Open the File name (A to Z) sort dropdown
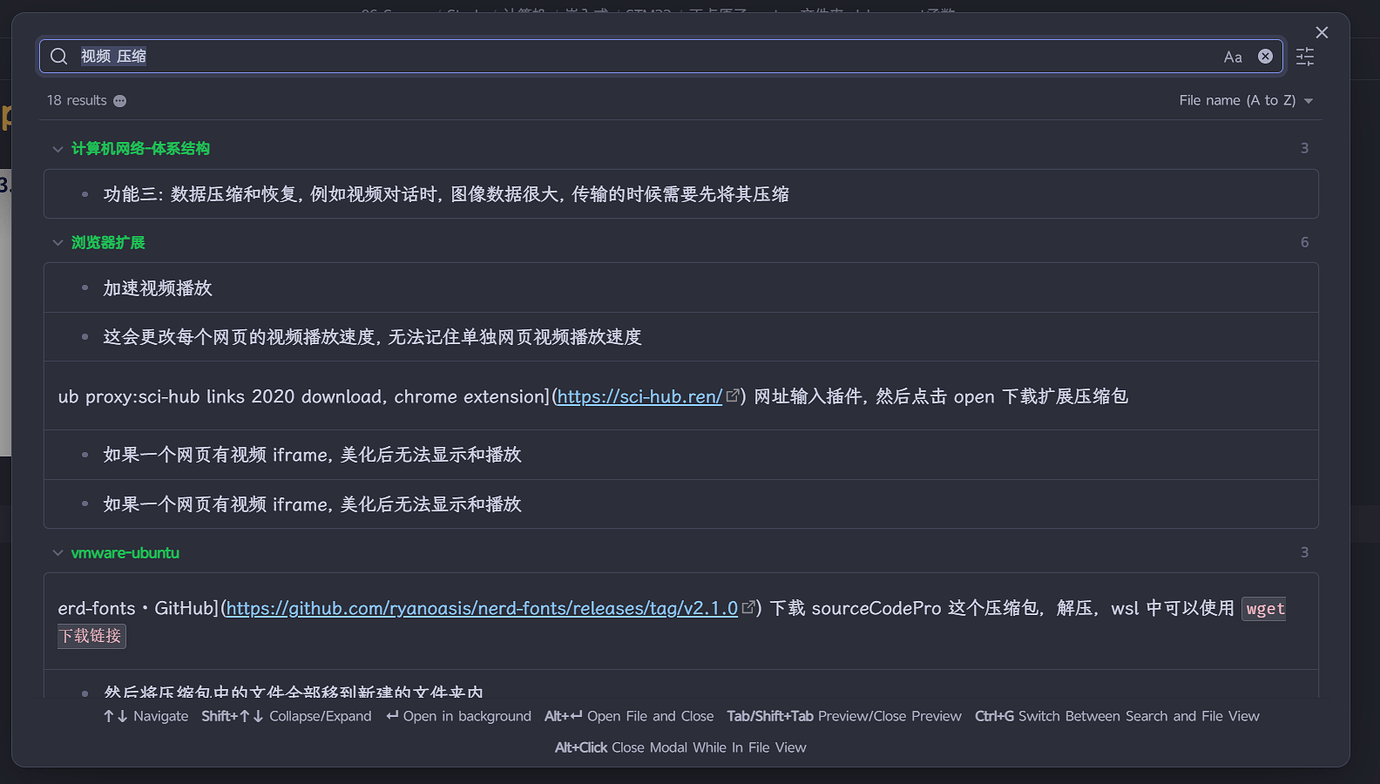Viewport: 1380px width, 784px height. [x=1246, y=100]
